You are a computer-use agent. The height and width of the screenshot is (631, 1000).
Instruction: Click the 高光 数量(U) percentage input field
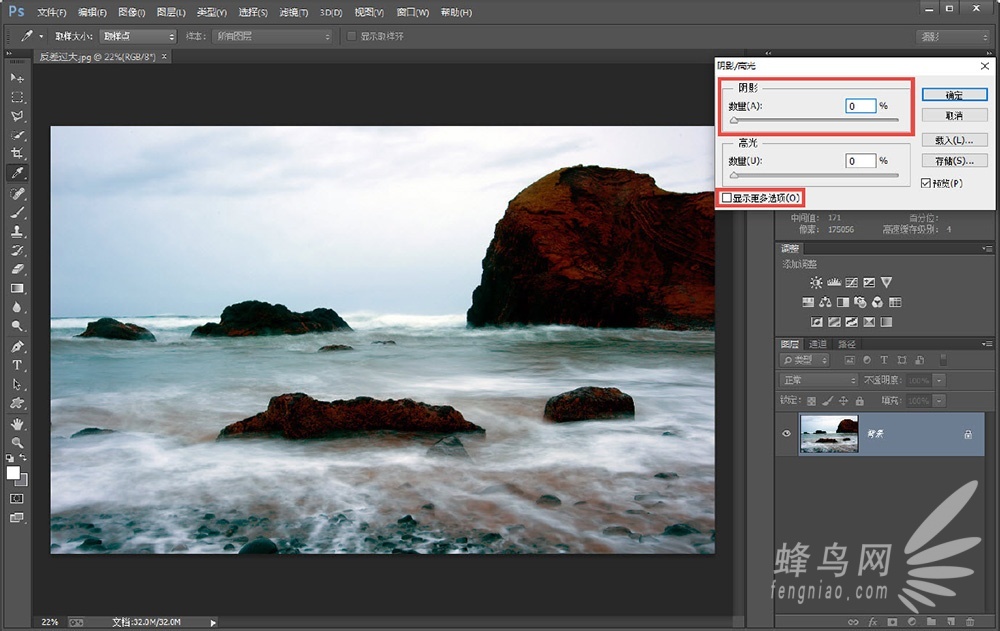click(x=860, y=161)
